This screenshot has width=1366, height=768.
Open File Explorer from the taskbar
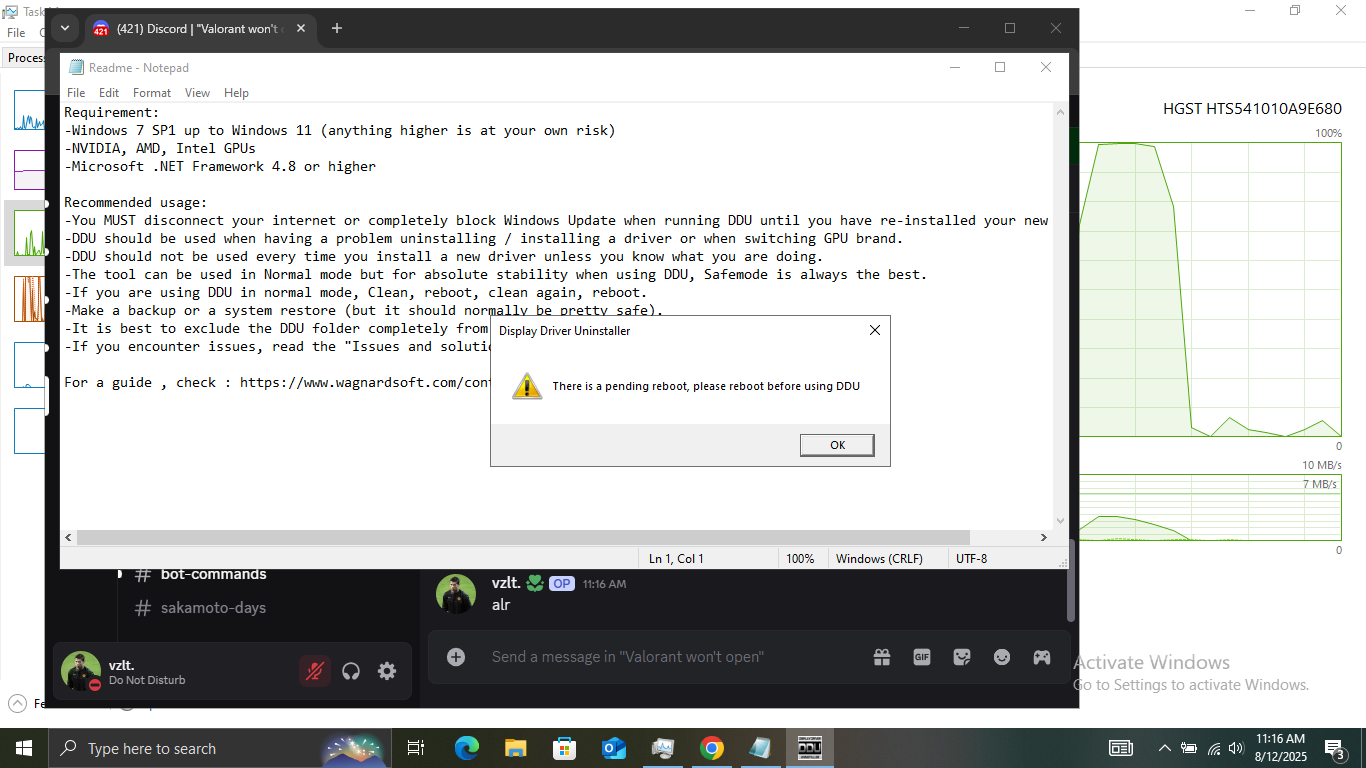[516, 748]
